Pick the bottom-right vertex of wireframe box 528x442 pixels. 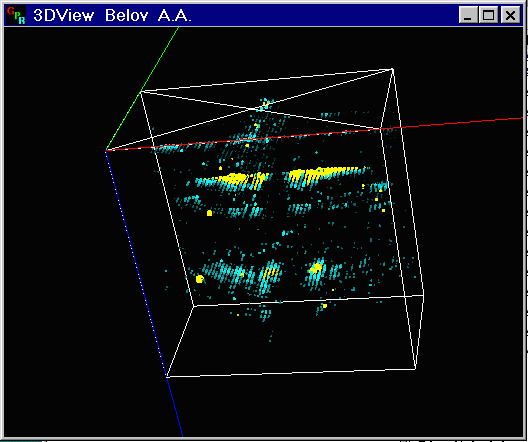[415, 369]
